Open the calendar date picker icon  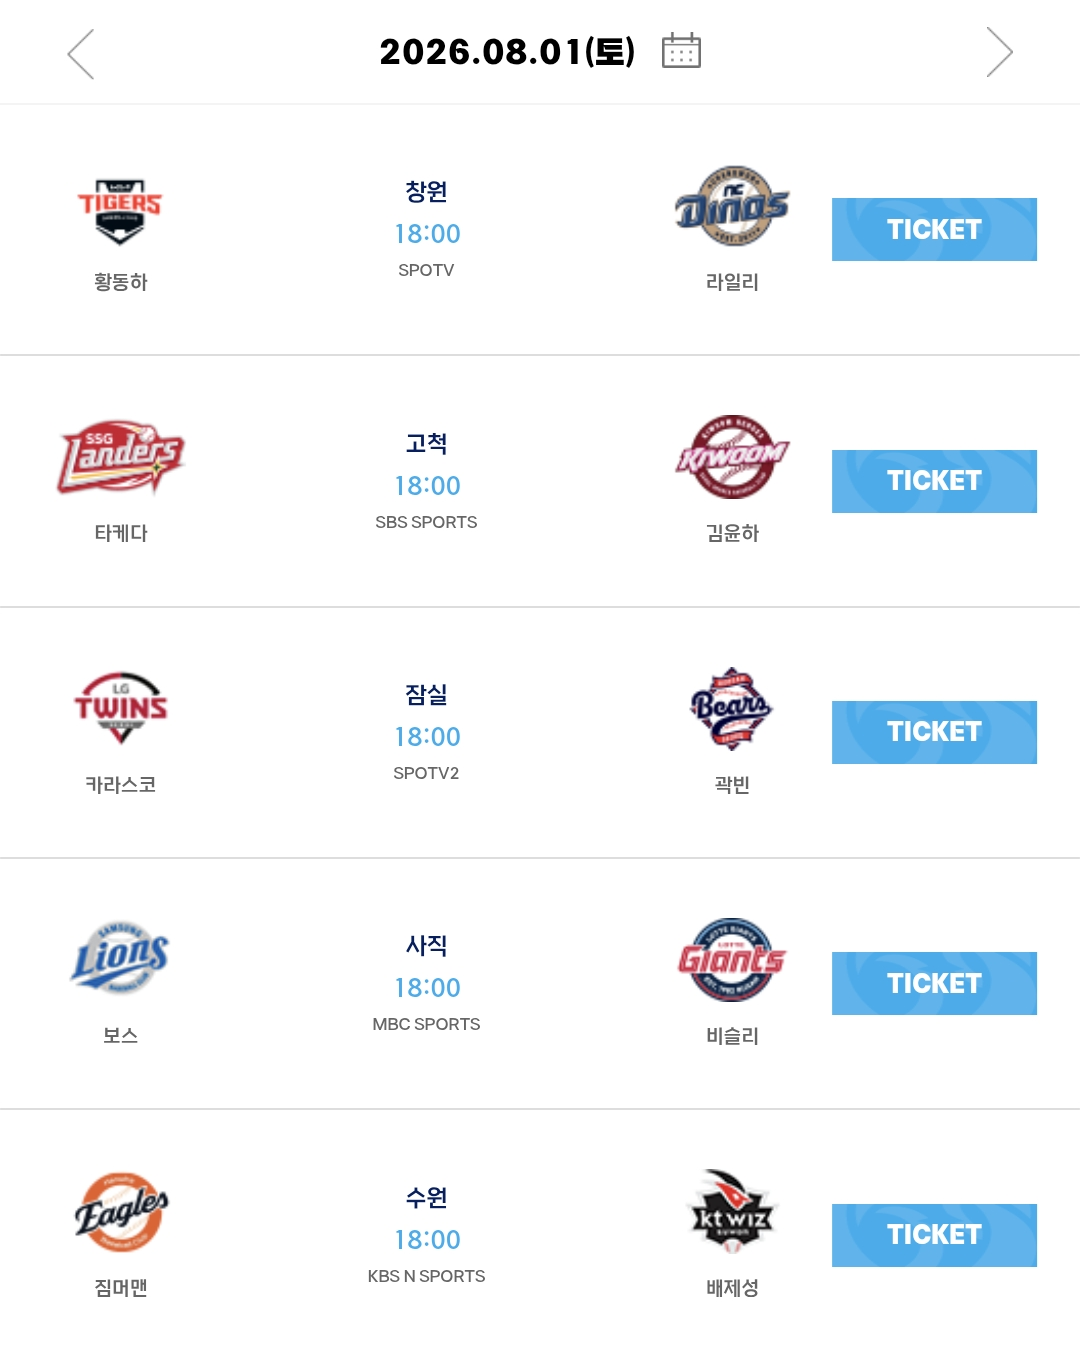pos(681,50)
